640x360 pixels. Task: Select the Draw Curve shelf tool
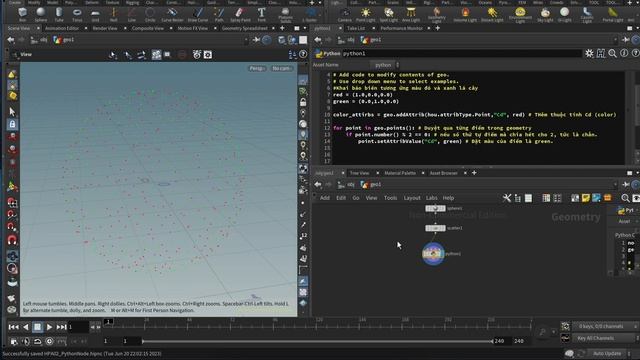click(198, 14)
